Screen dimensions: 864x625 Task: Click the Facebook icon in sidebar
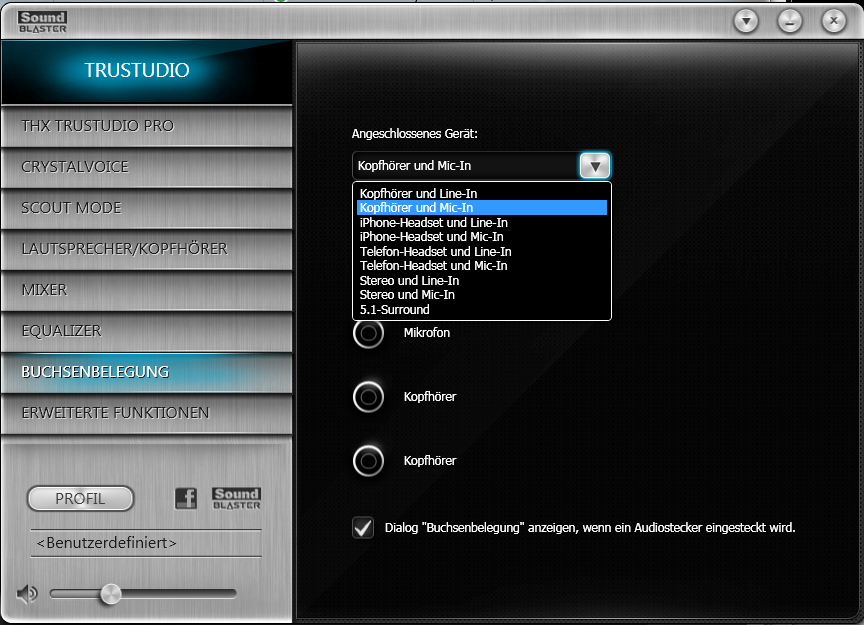186,498
